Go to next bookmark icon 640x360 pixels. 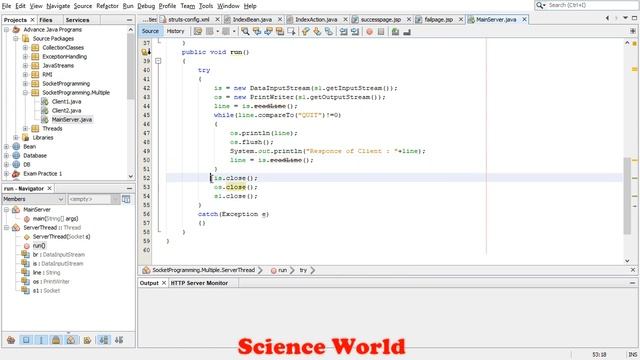point(317,31)
